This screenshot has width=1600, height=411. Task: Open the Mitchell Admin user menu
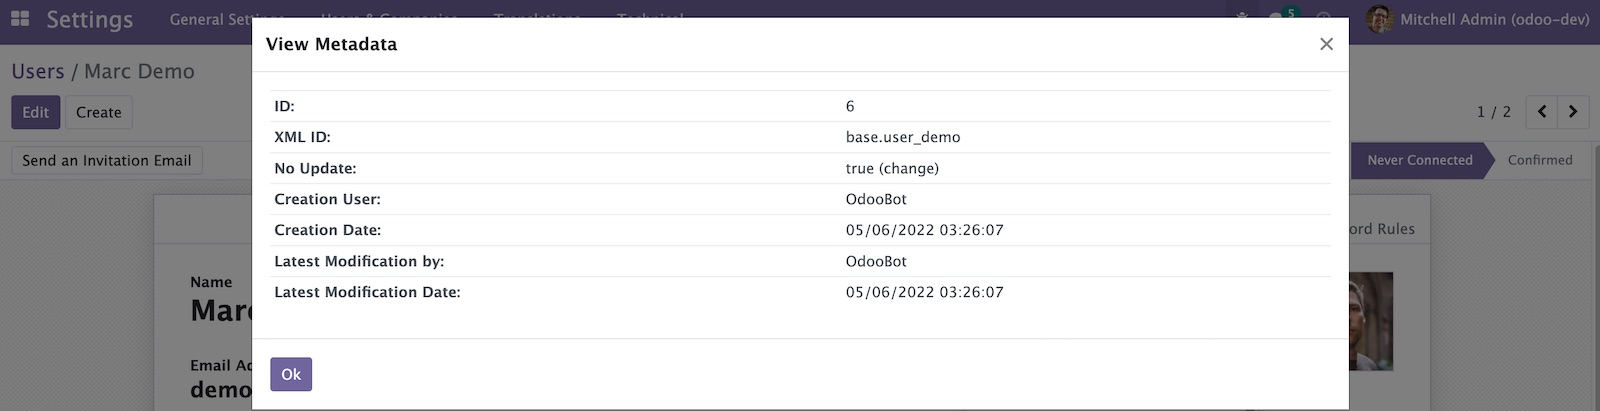click(x=1478, y=19)
